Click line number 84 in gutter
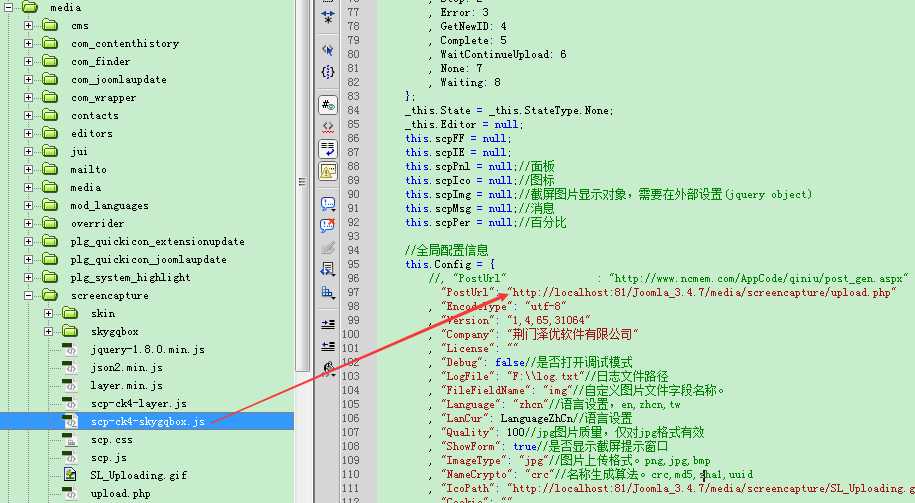The image size is (915, 503). [x=353, y=110]
